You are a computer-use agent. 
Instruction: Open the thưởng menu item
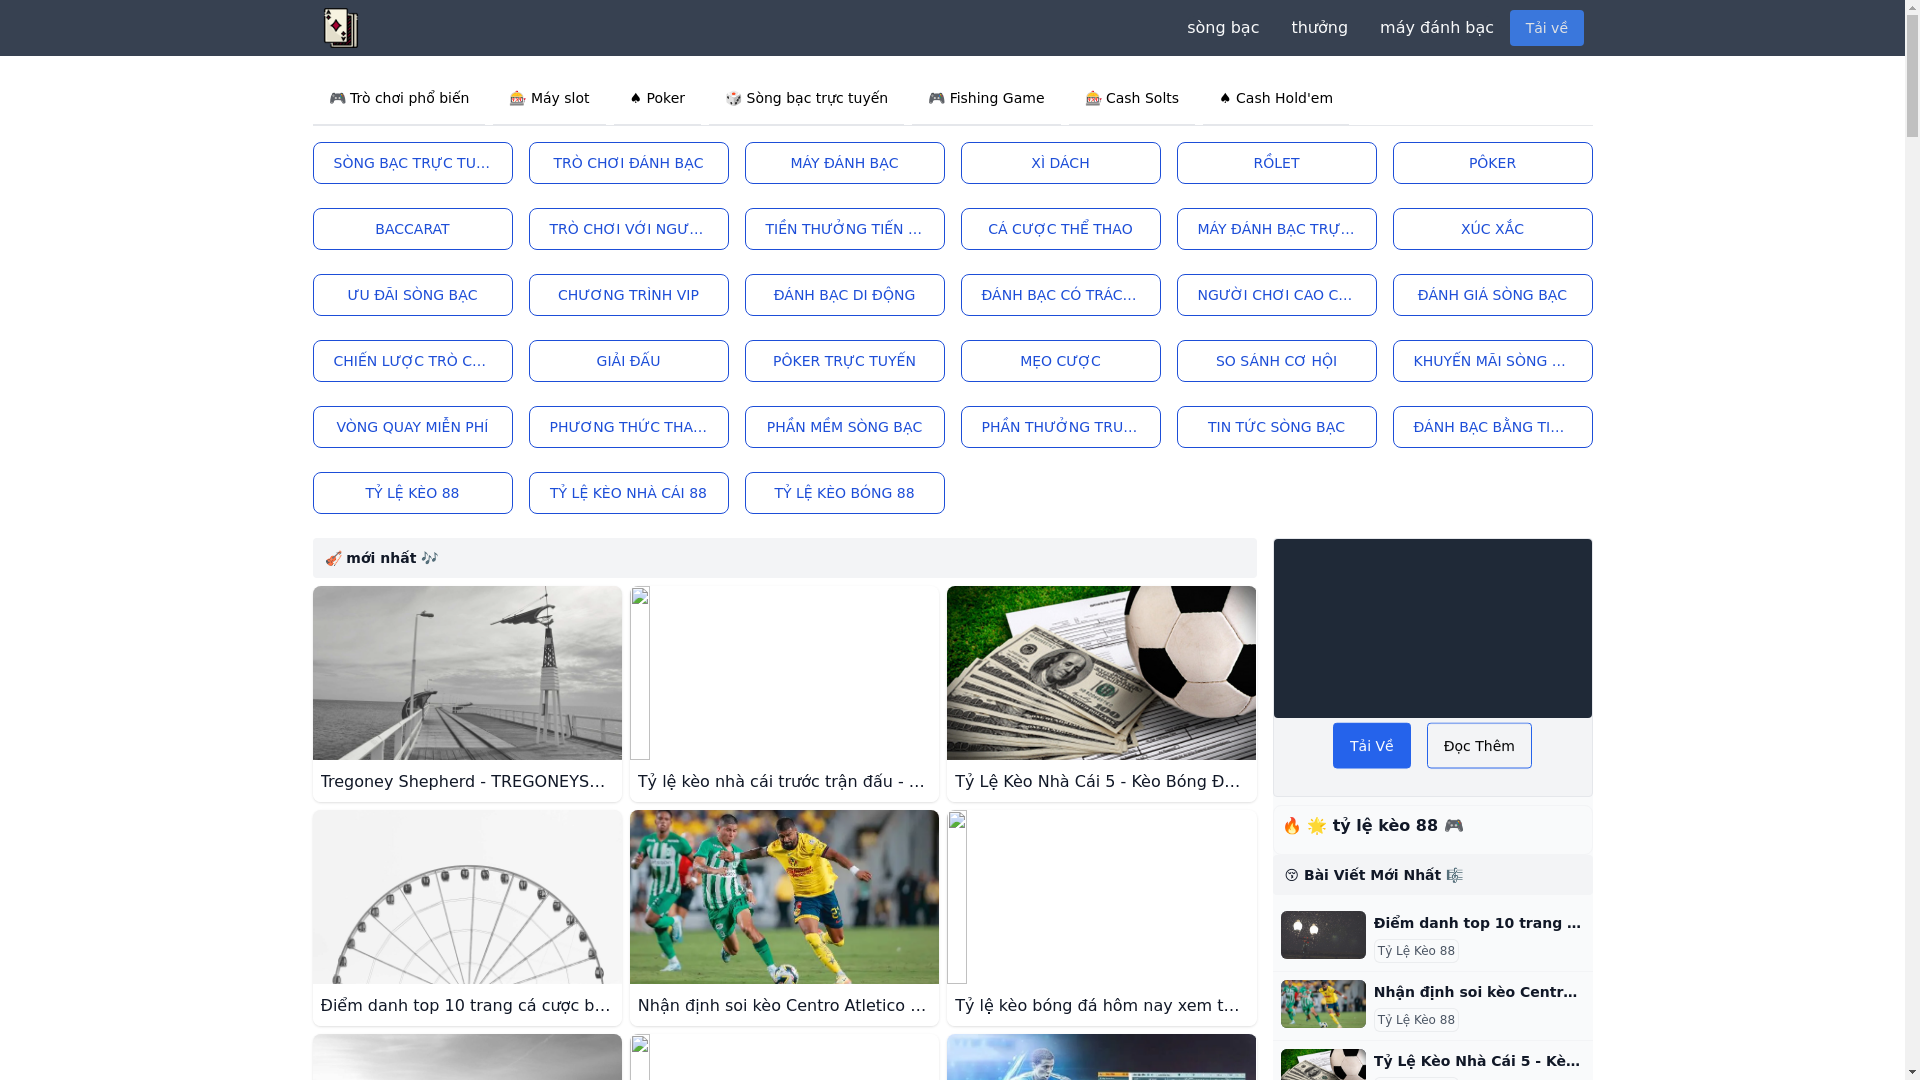[1319, 28]
